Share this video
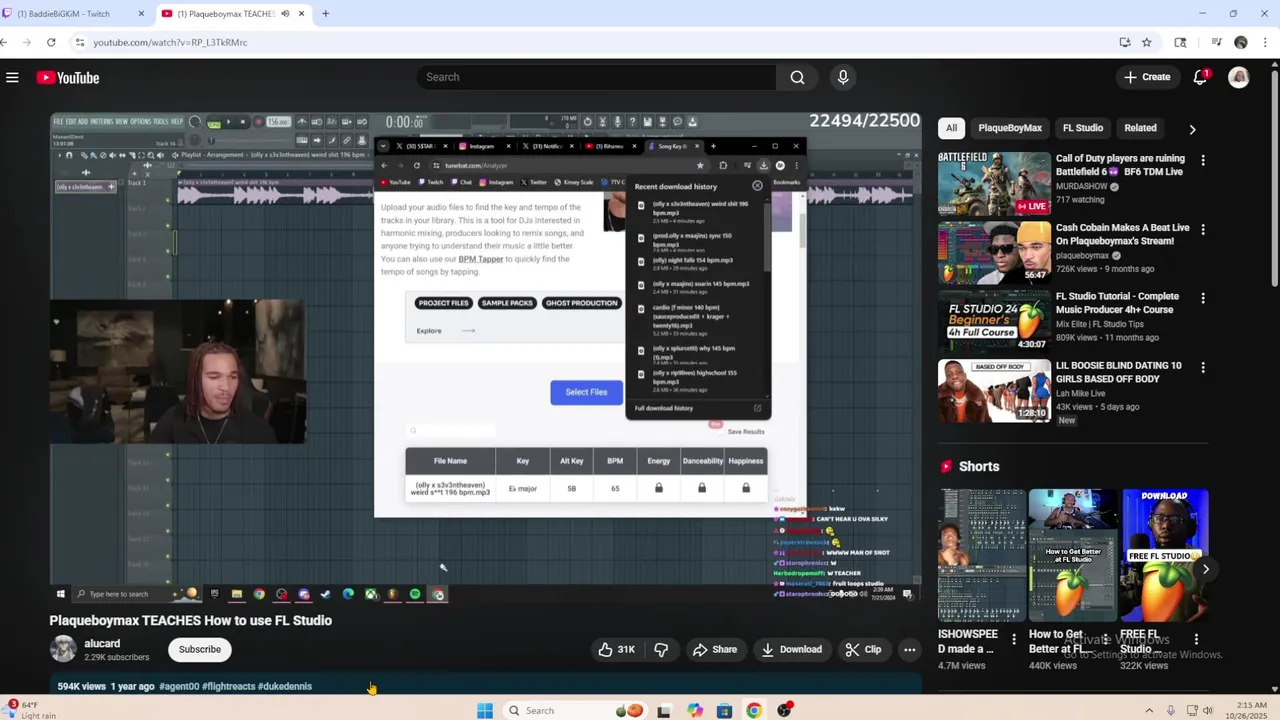Screen dimensions: 1280x720 [715, 649]
